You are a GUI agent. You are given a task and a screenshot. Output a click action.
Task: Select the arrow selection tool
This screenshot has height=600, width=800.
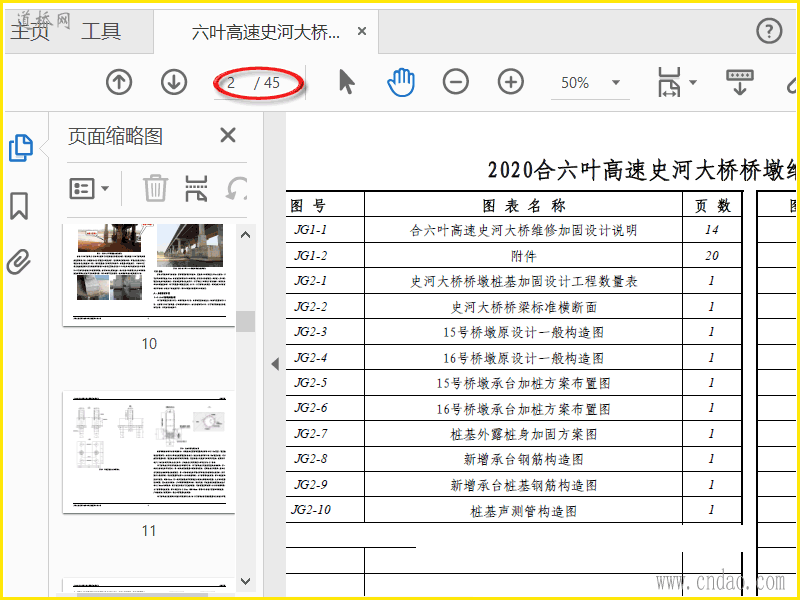pos(347,82)
